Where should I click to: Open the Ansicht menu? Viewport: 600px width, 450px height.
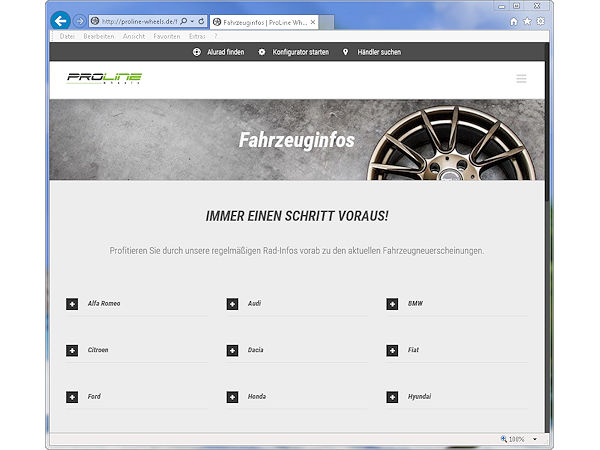[134, 36]
